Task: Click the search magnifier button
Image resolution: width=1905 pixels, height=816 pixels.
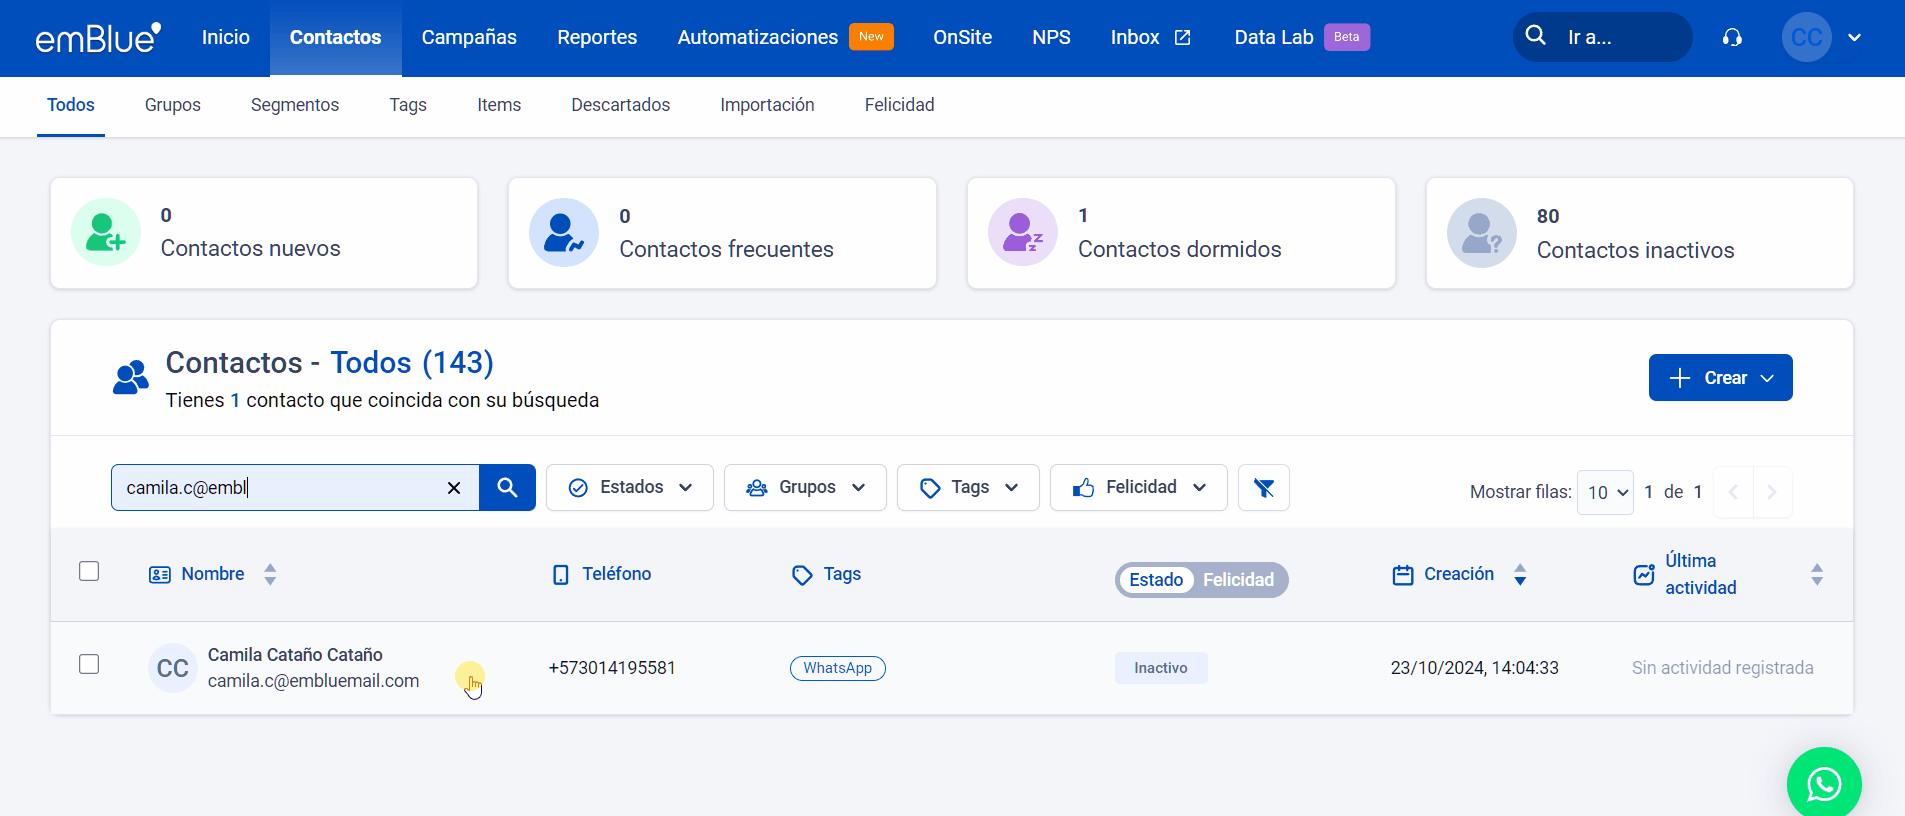Action: point(507,488)
